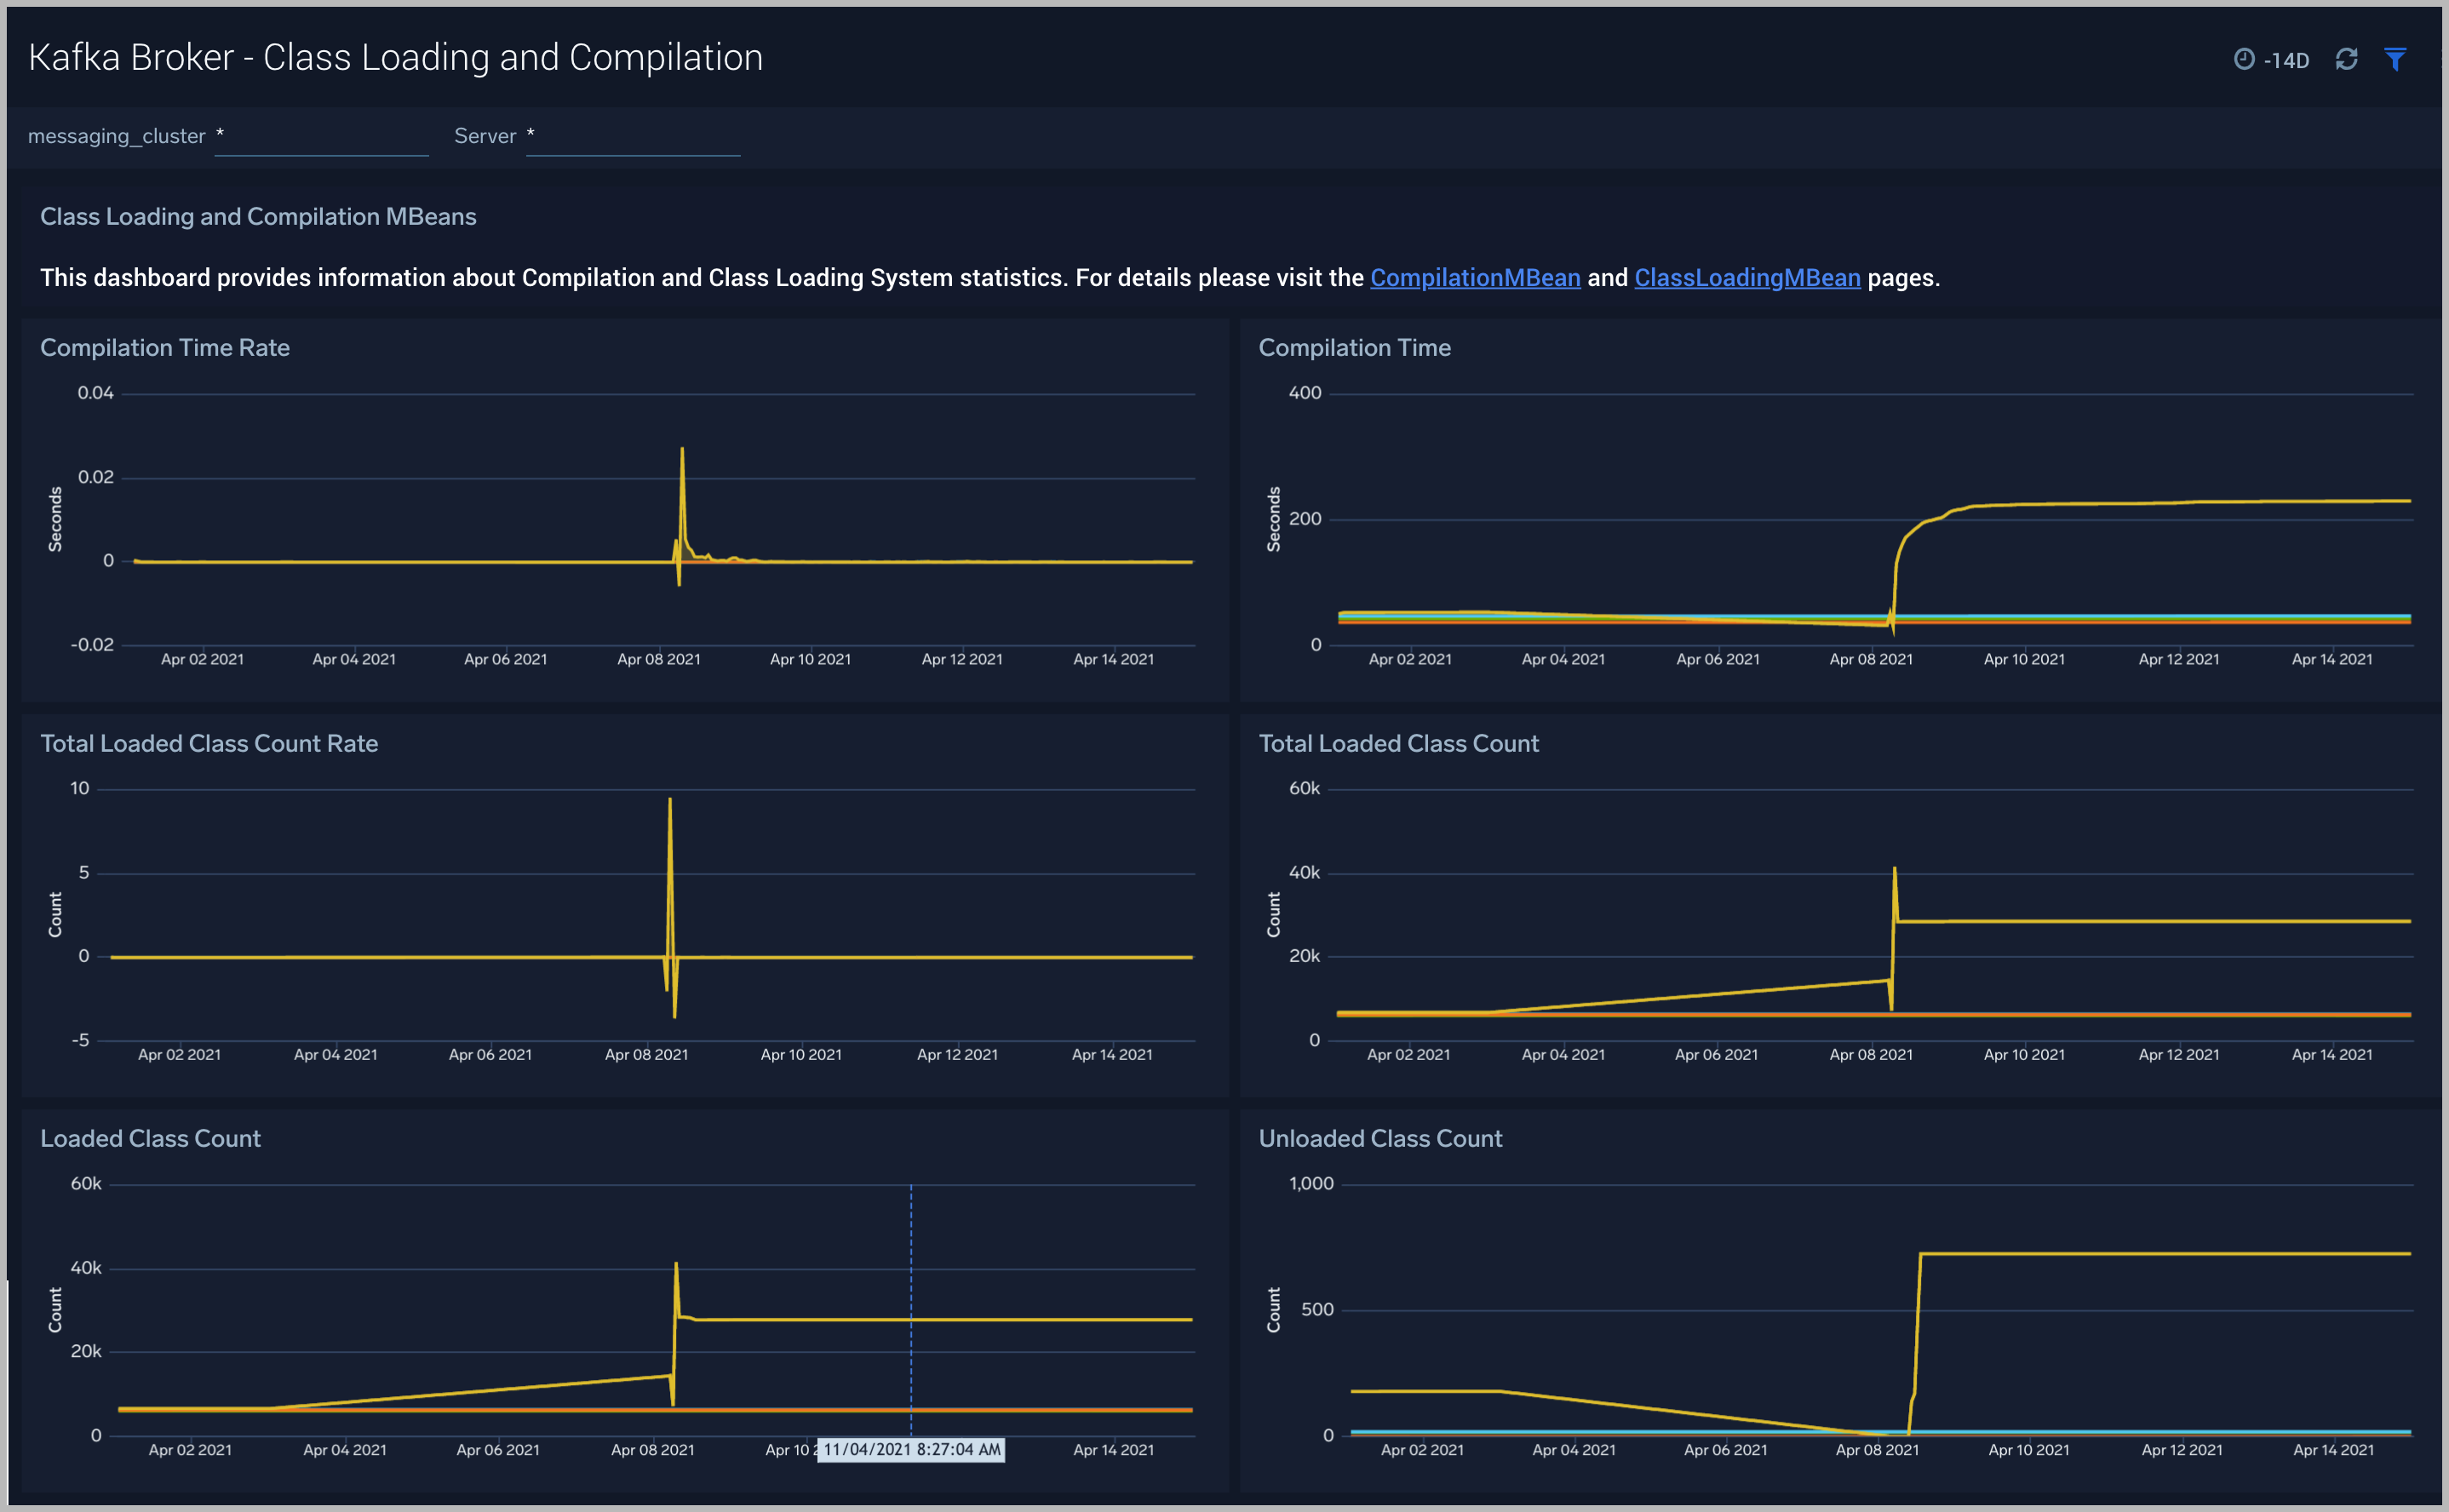Click the Unloaded Class Count panel title
The height and width of the screenshot is (1512, 2449).
[1380, 1139]
